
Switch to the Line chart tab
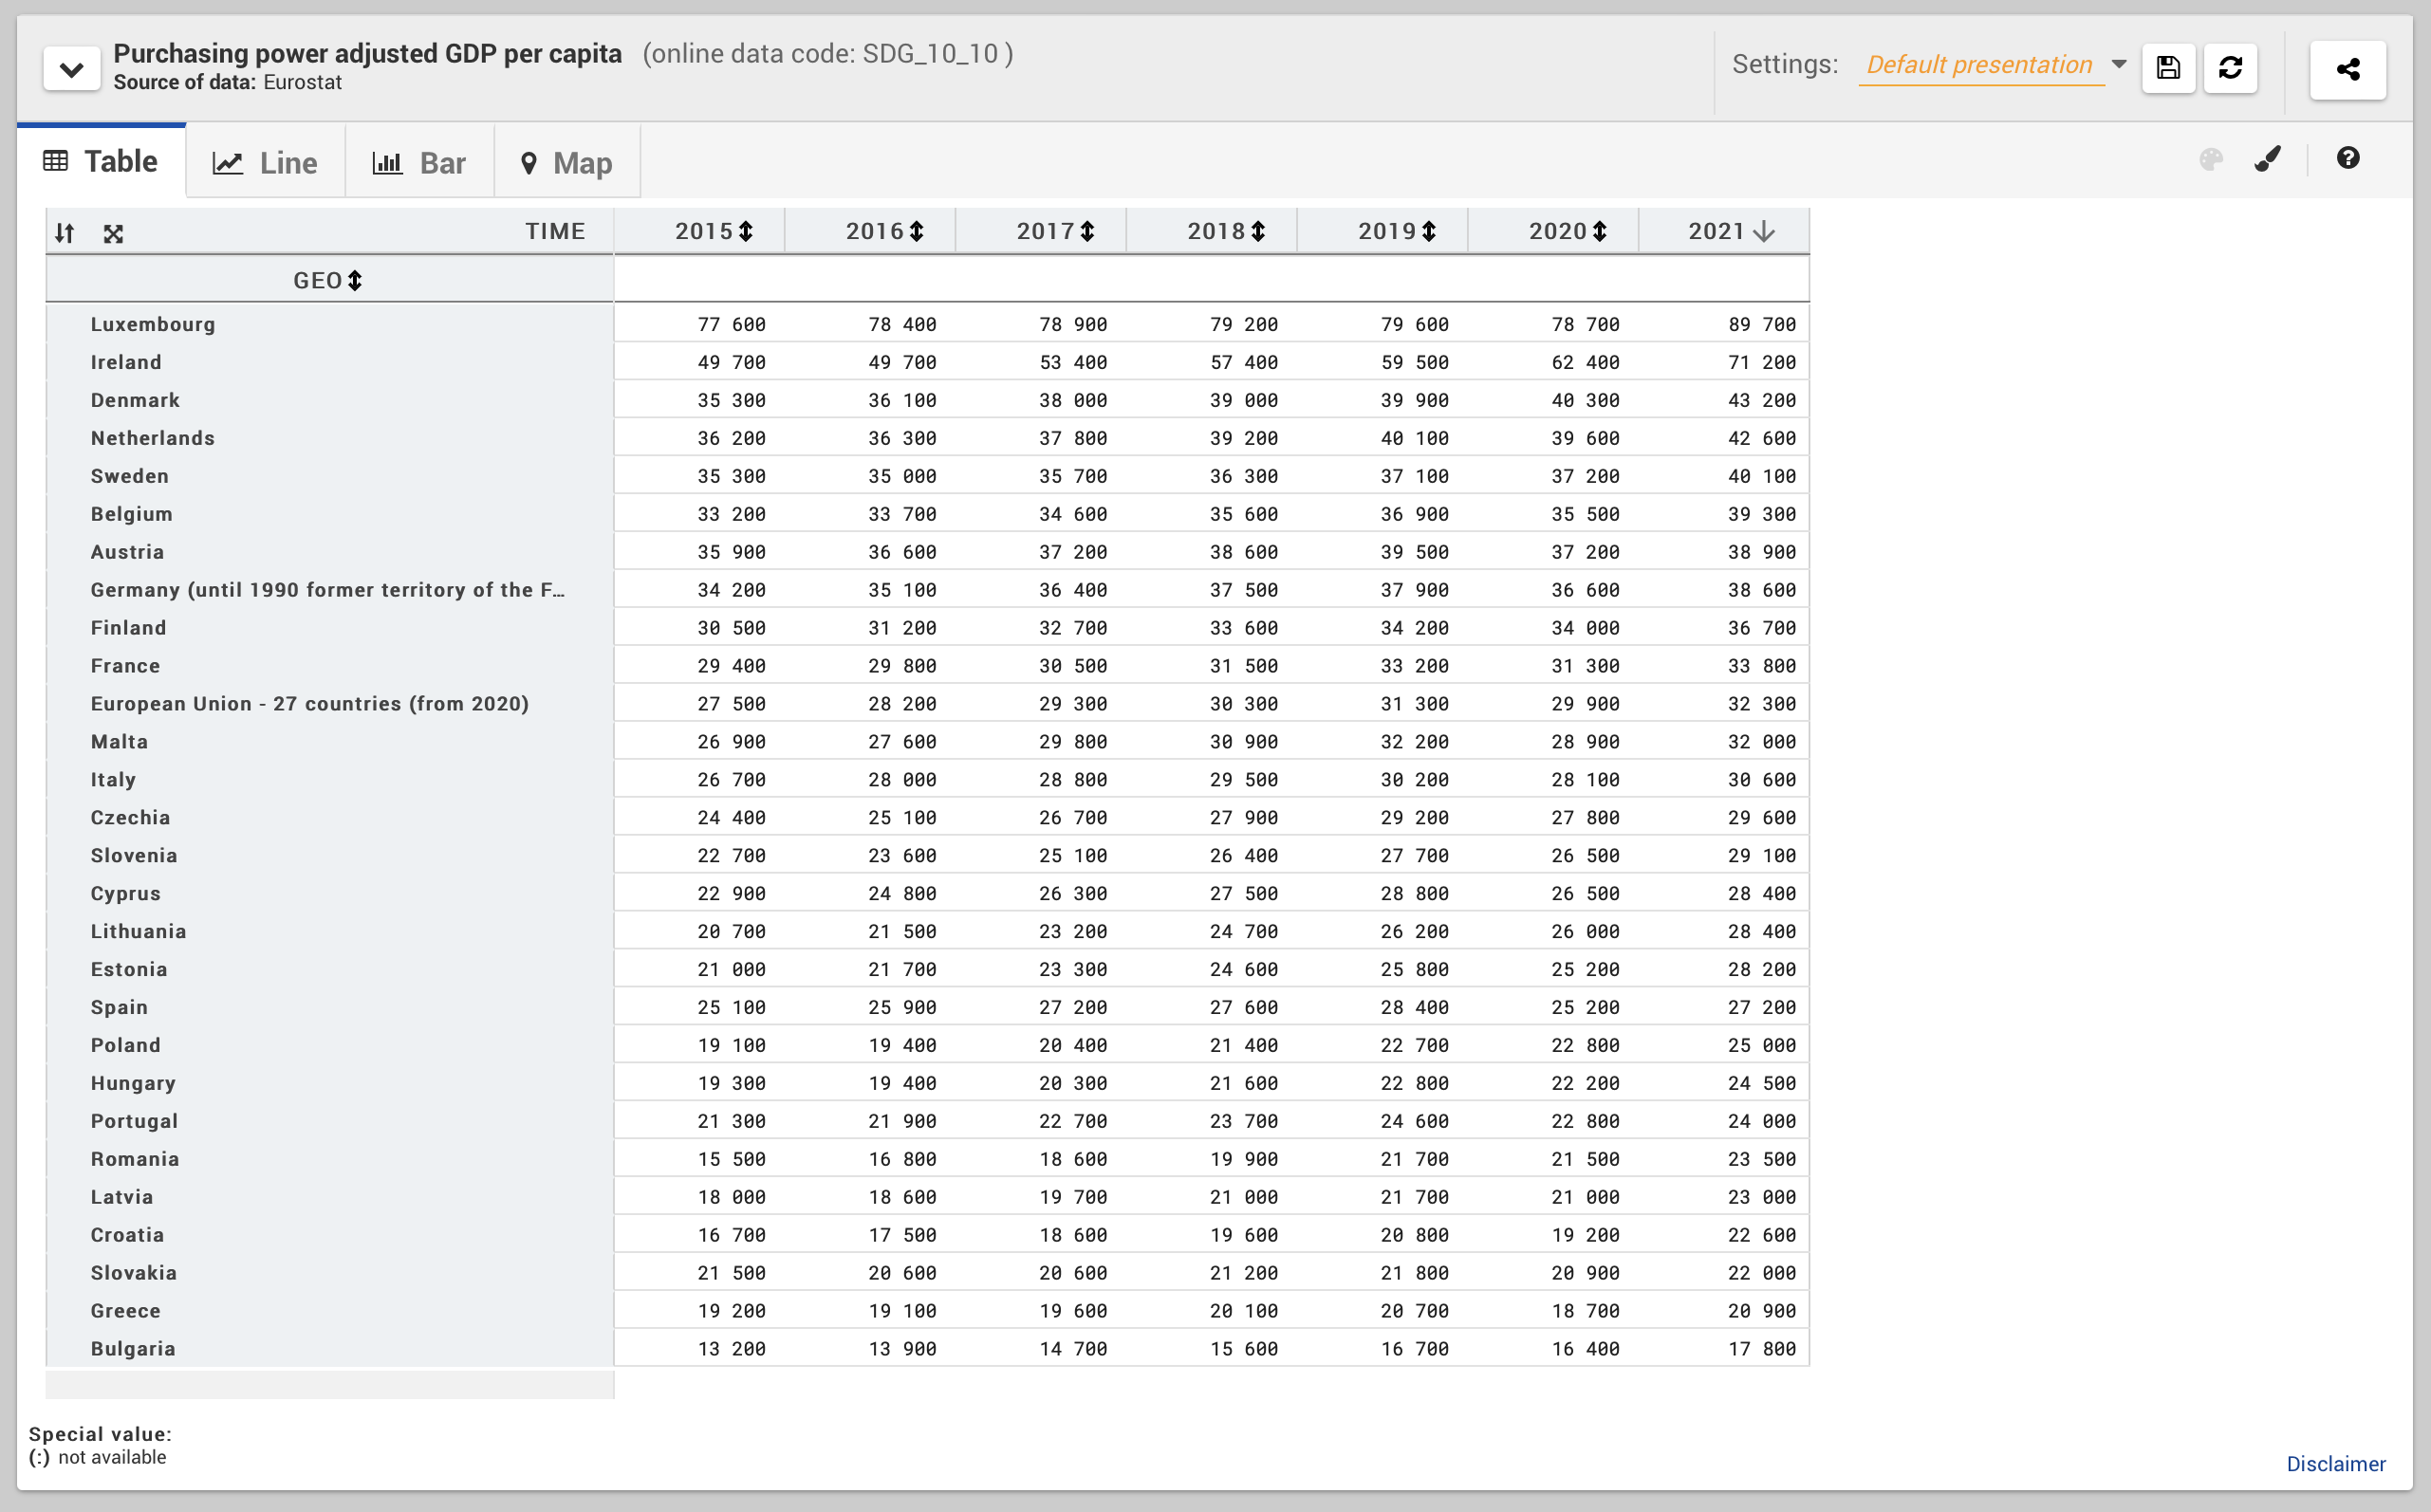[265, 162]
